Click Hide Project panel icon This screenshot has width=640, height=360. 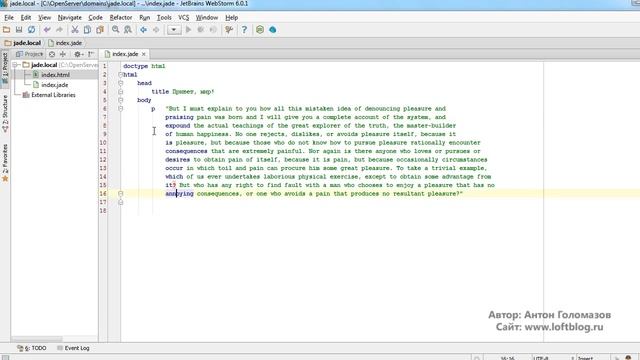click(x=91, y=54)
